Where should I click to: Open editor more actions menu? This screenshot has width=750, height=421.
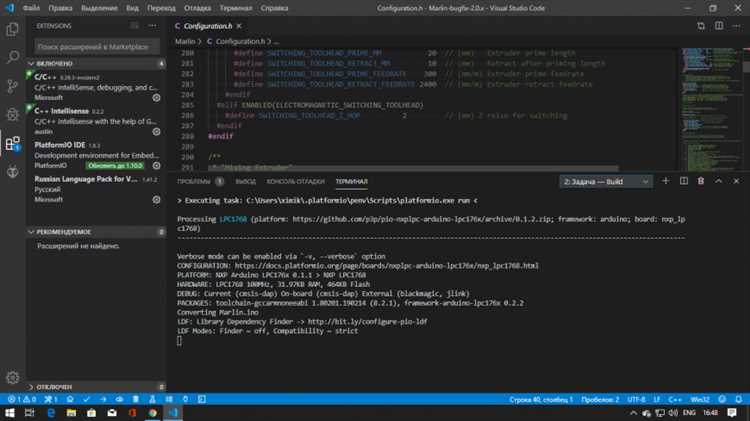tap(736, 26)
